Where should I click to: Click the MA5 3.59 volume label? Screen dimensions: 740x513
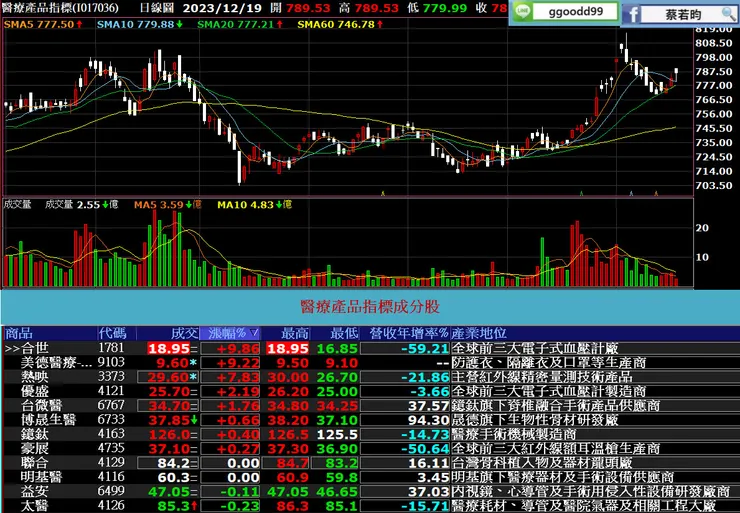tap(167, 205)
